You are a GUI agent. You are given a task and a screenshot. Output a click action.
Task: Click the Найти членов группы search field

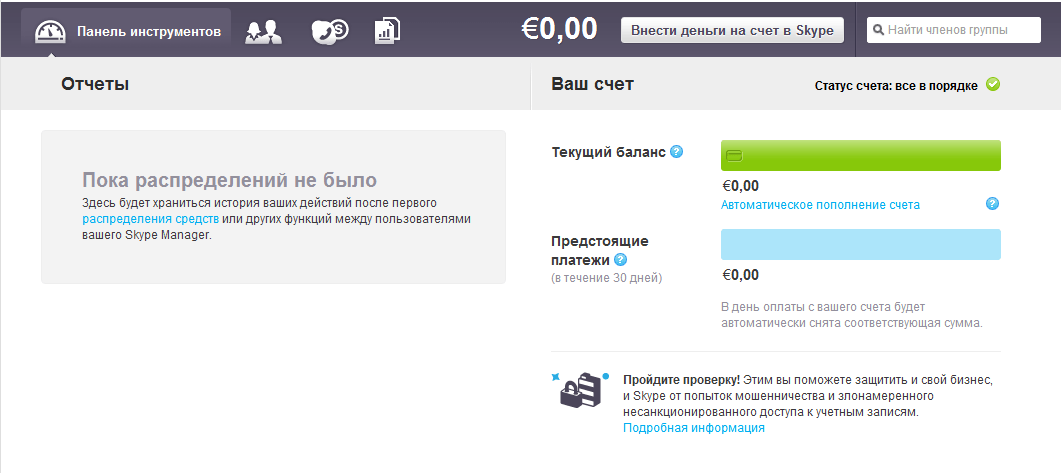(x=953, y=30)
